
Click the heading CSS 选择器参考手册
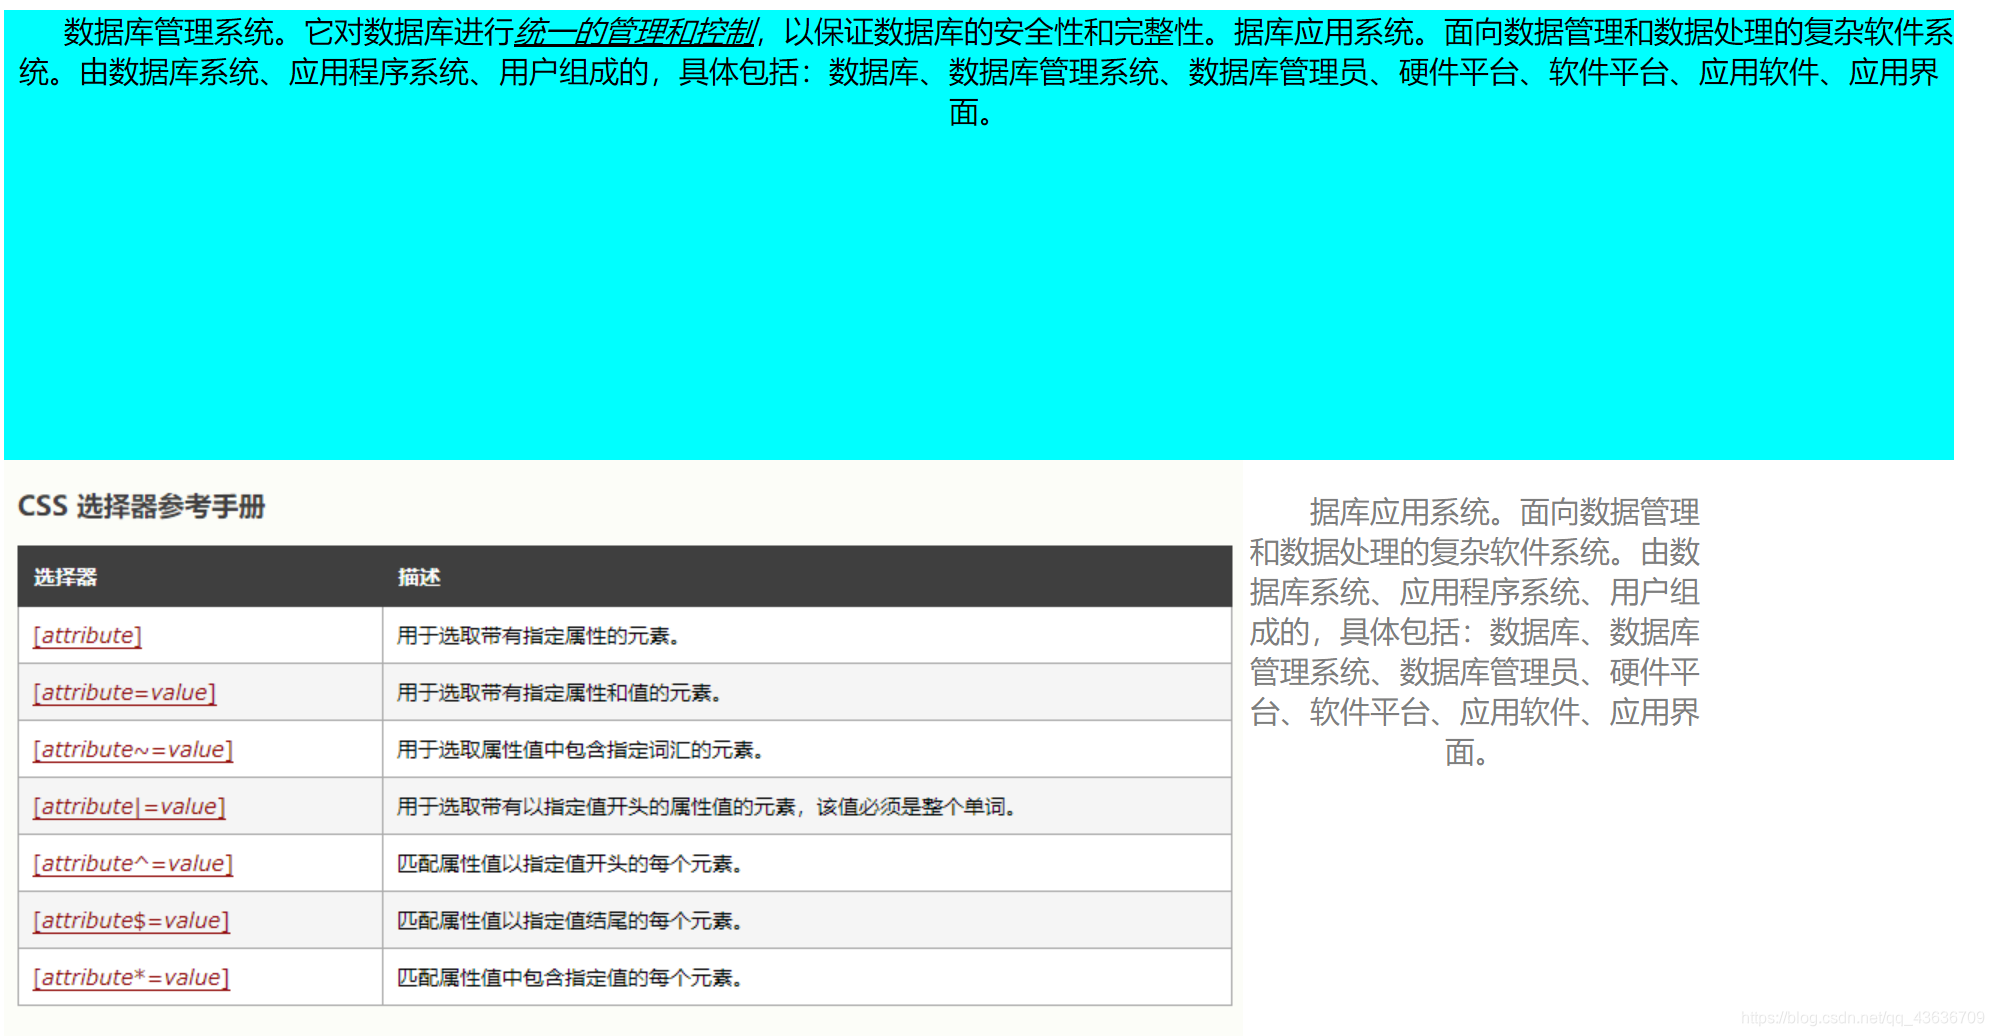coord(141,507)
